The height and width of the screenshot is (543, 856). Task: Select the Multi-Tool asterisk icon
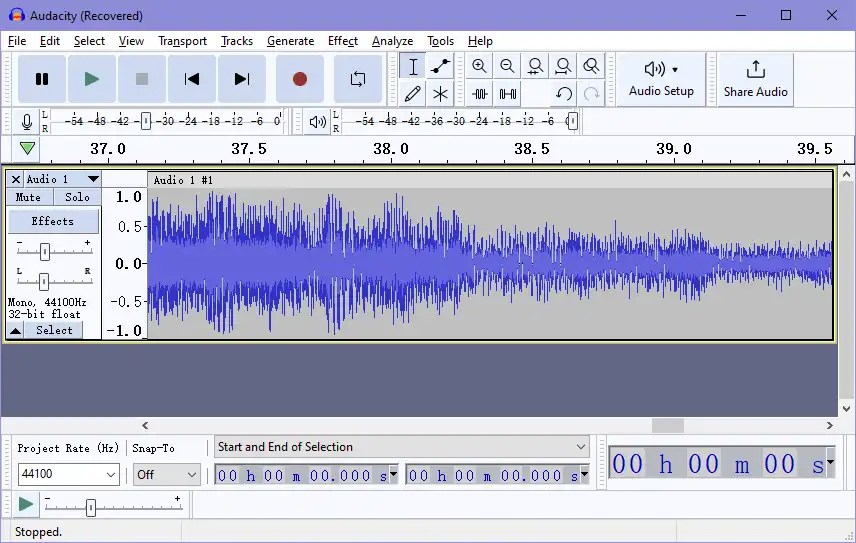[440, 94]
